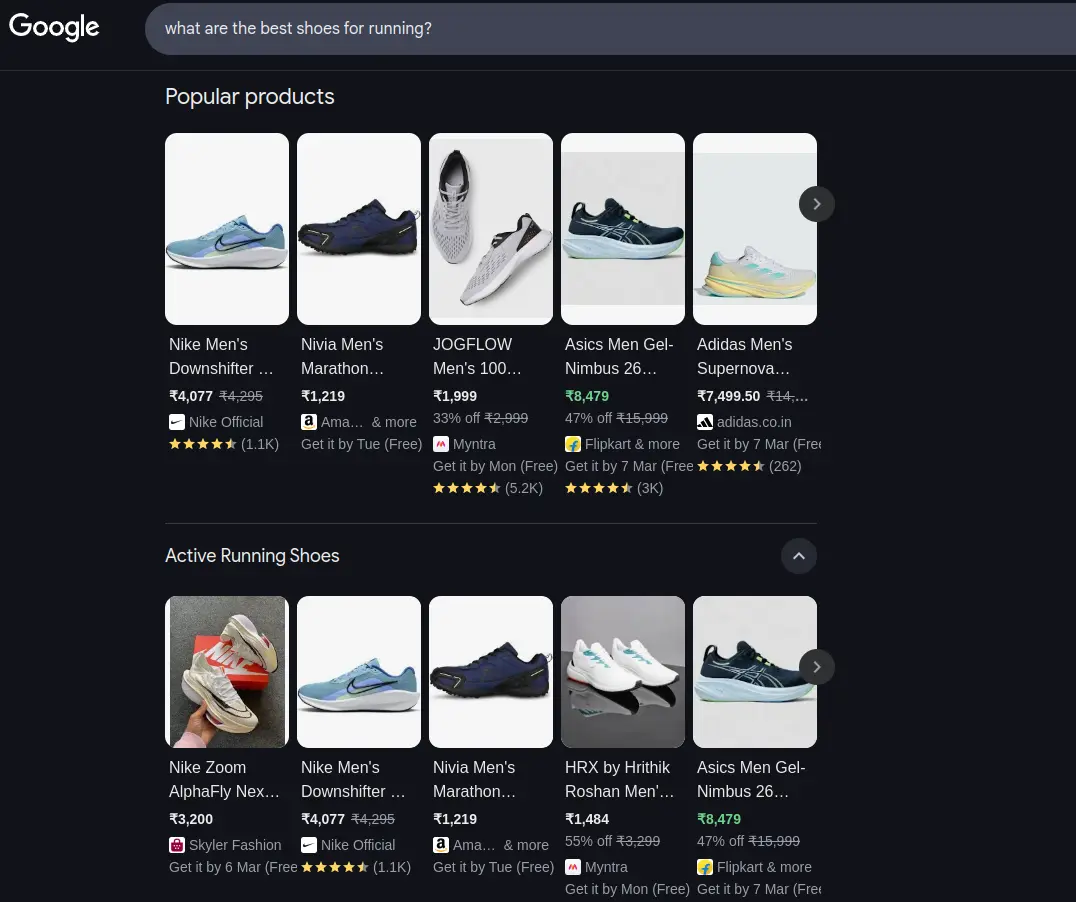
Task: Click the Myntra icon under JOGFLOW
Action: click(x=441, y=444)
